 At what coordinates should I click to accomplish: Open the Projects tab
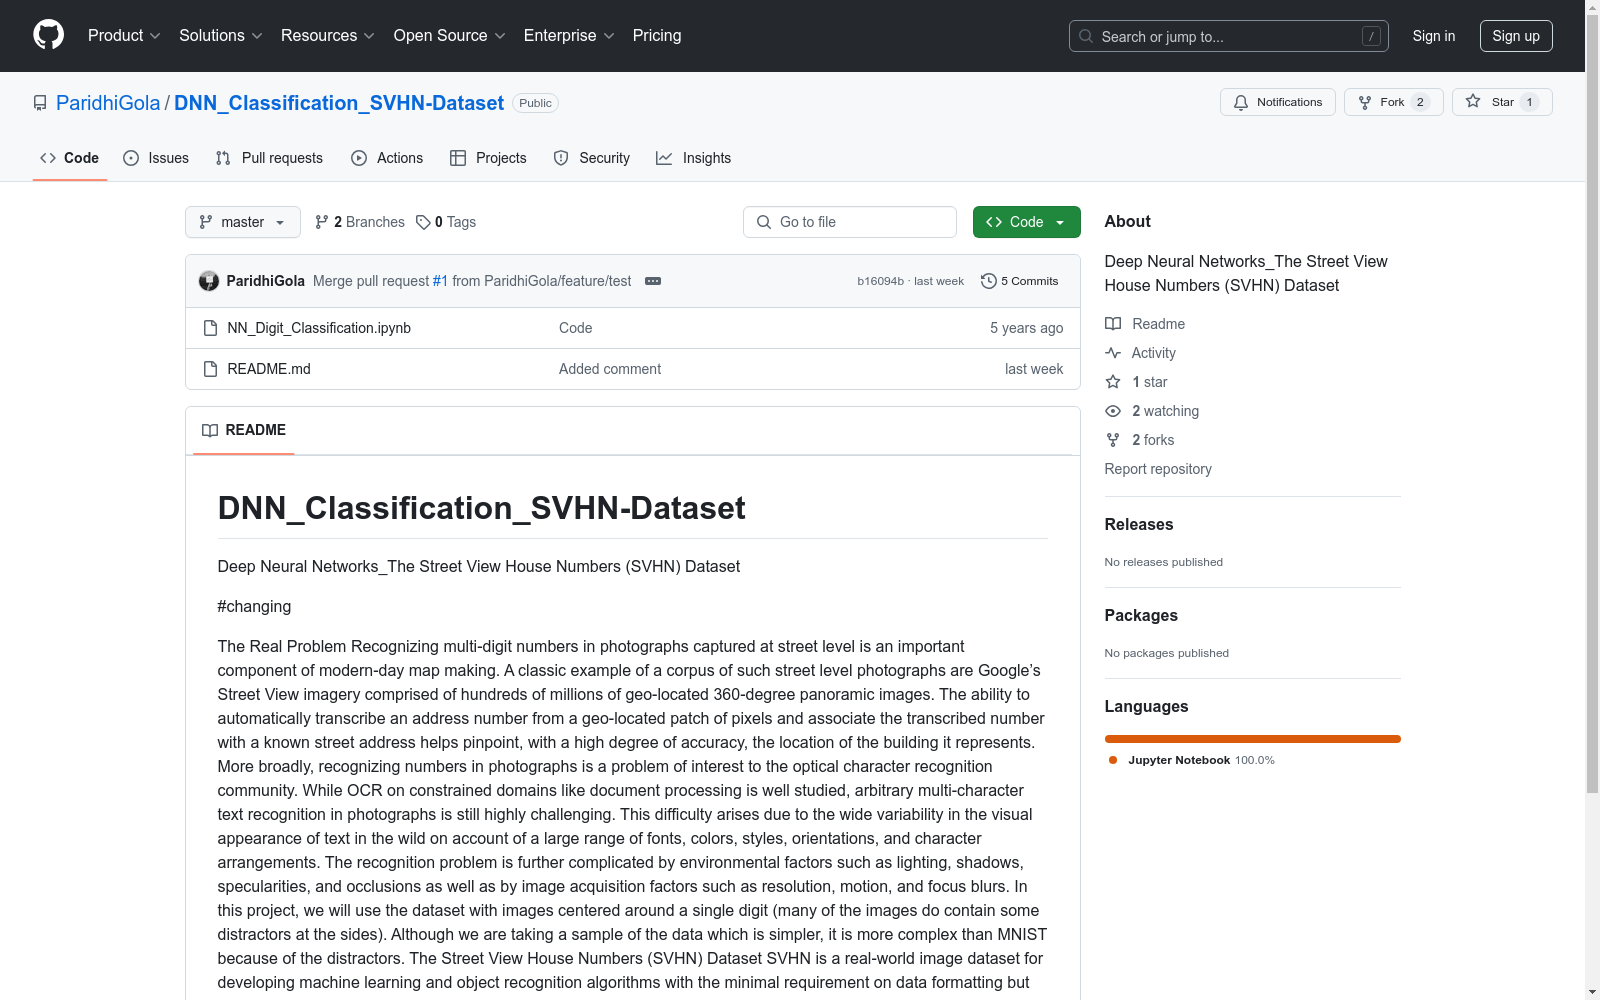coord(488,158)
